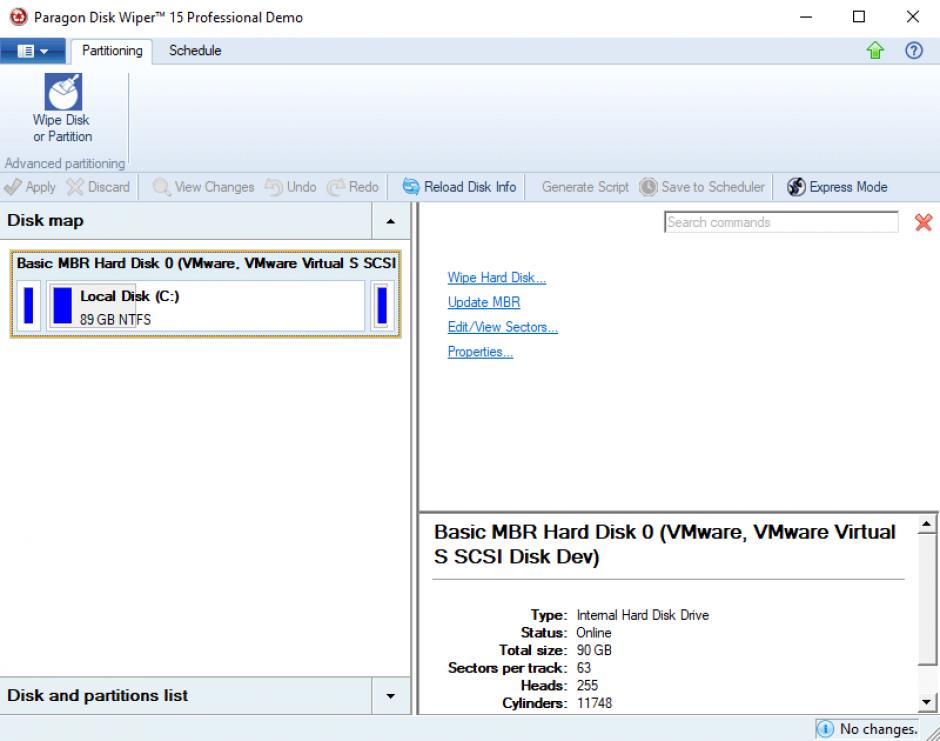Click the Update MBR link
The width and height of the screenshot is (940, 741).
[484, 302]
